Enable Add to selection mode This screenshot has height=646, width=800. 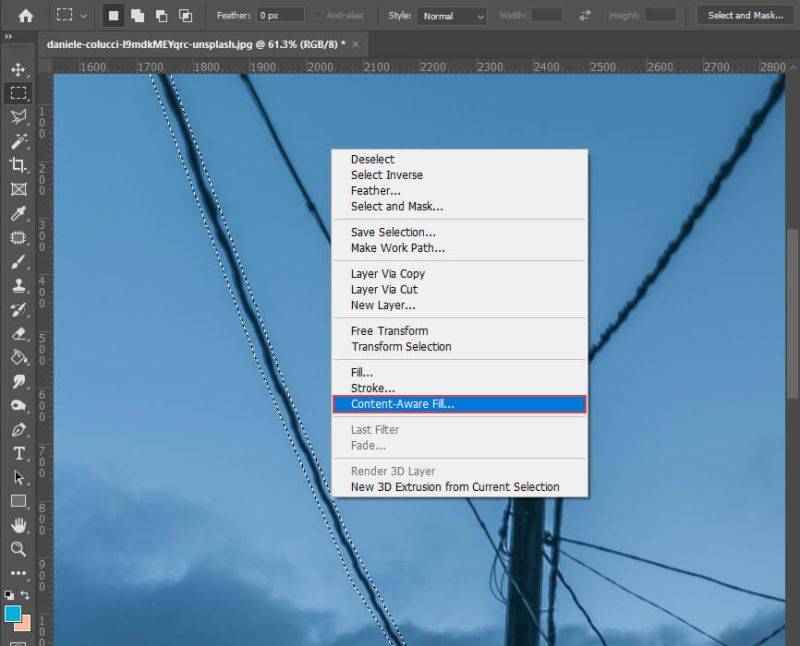click(x=137, y=16)
